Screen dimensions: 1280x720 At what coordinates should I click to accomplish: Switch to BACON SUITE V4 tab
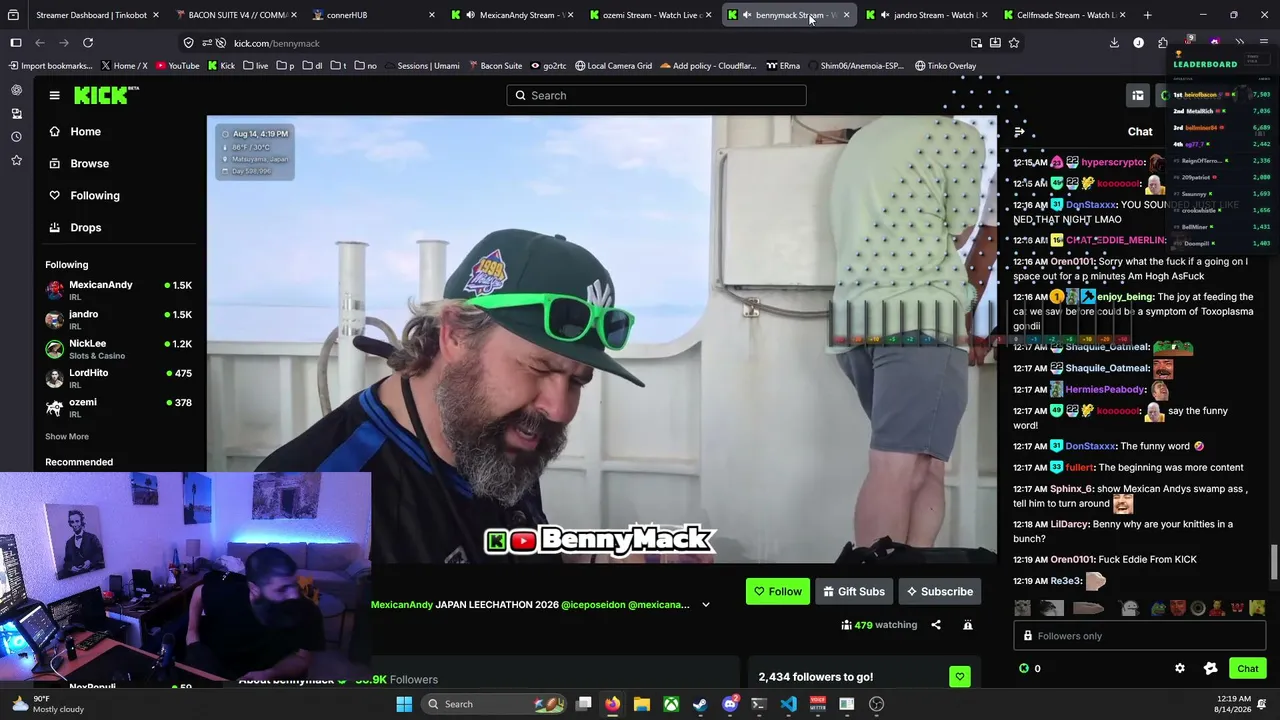coord(235,15)
